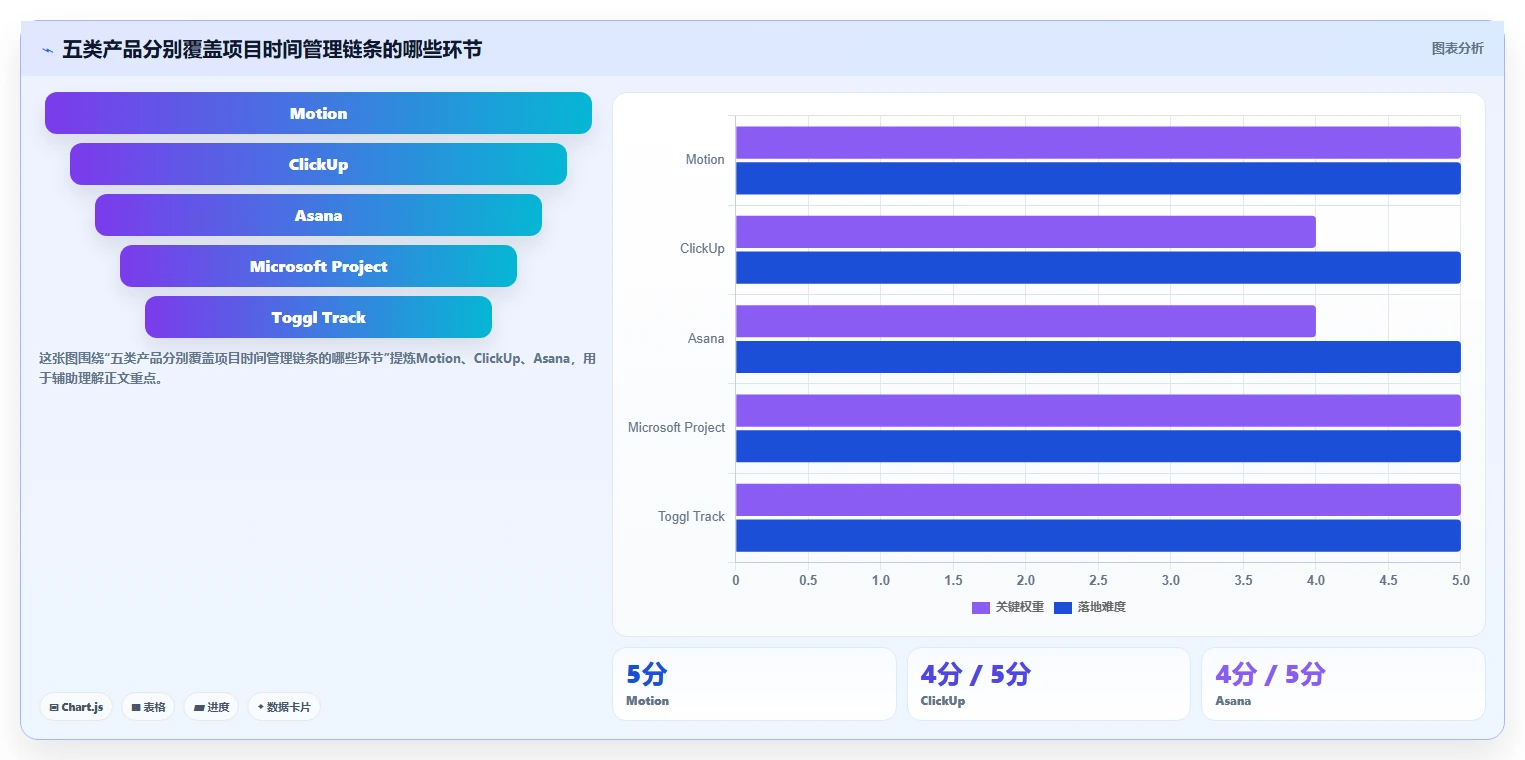The image size is (1525, 760).
Task: Open the Motion 5分 data card
Action: (x=754, y=684)
